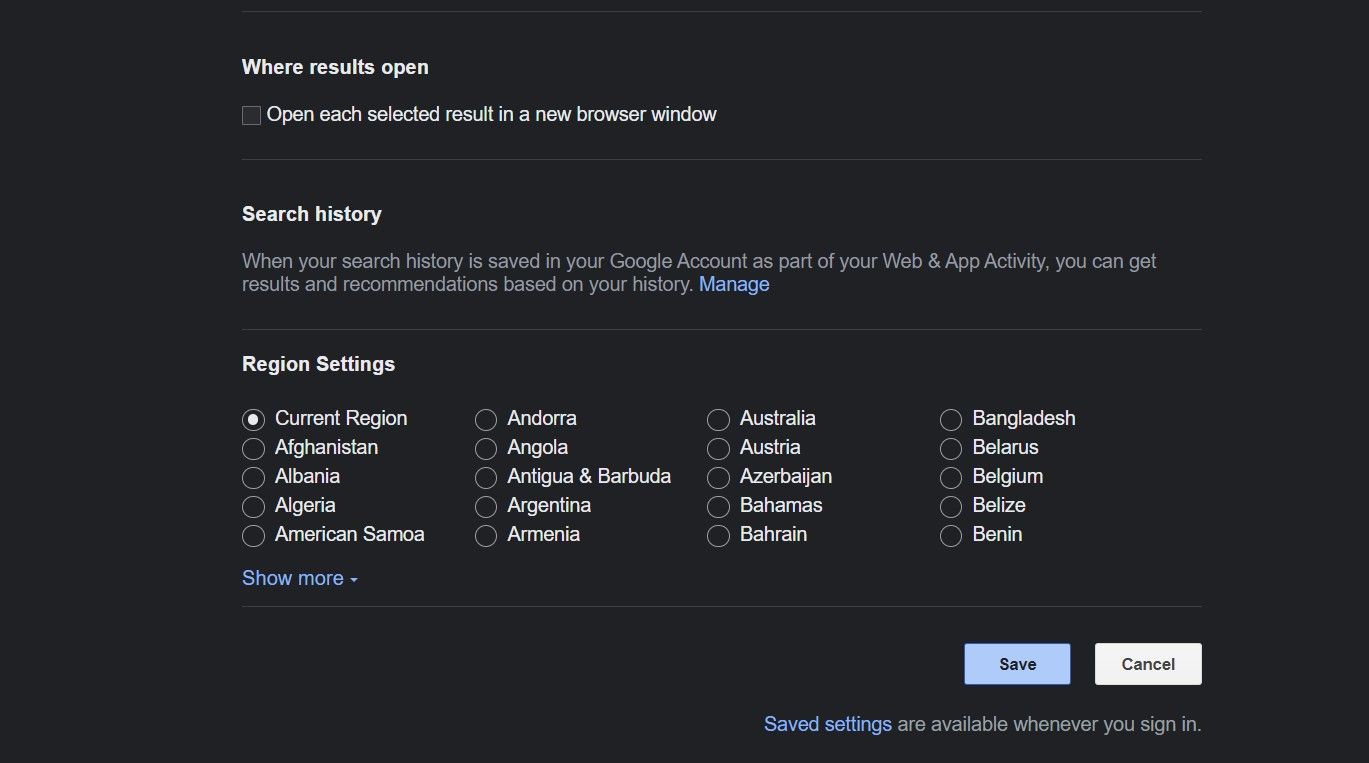Select Antigua & Barbuda region
Screen dimensions: 1369x763
click(486, 477)
